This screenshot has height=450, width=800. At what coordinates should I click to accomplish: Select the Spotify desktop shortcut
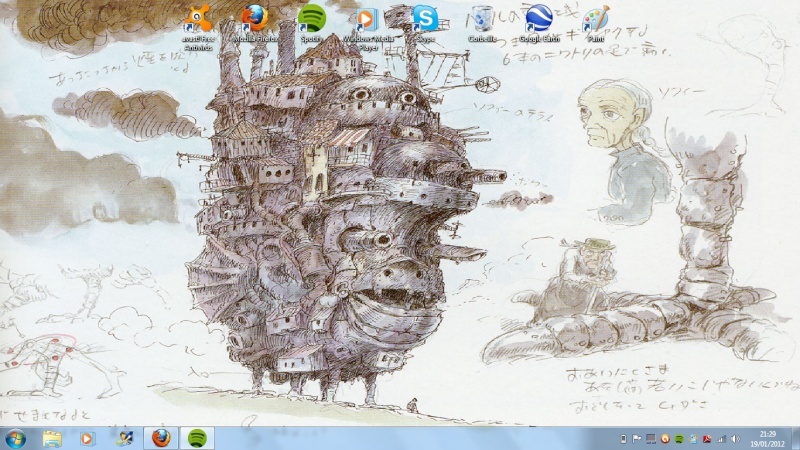pos(311,23)
